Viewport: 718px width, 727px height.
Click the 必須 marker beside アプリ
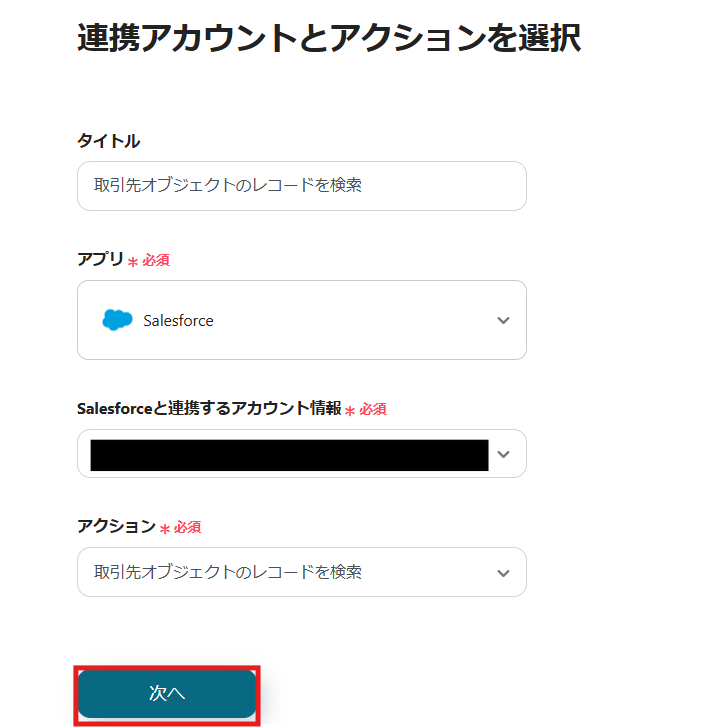[156, 260]
